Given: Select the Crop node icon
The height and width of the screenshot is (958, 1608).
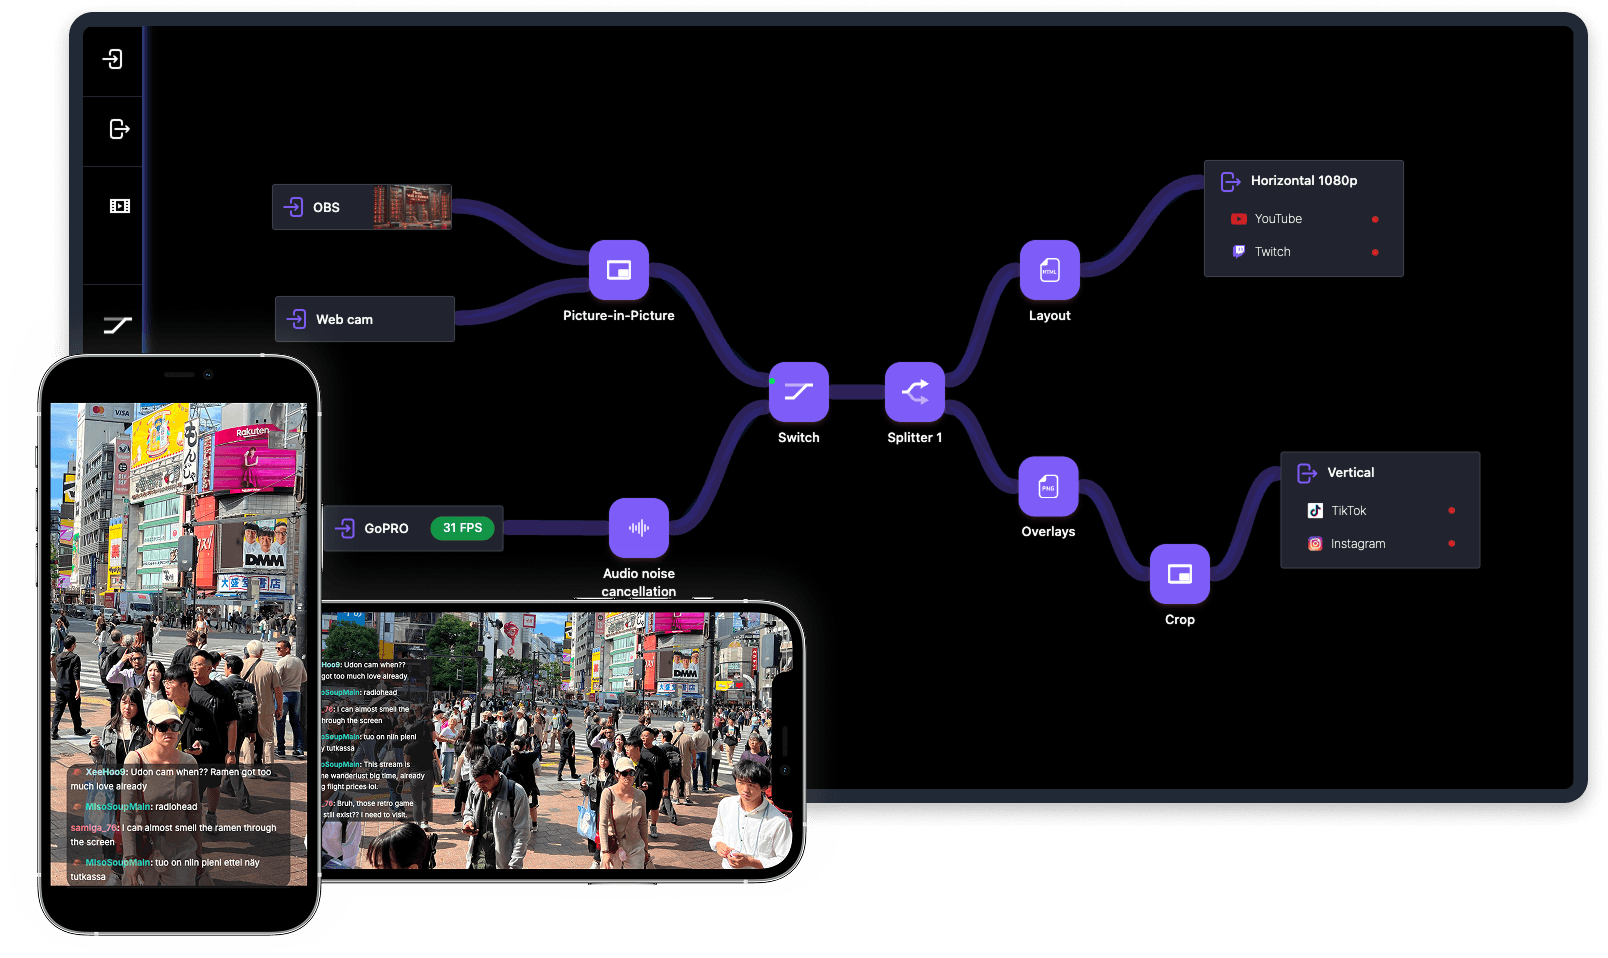Looking at the screenshot, I should (x=1179, y=574).
